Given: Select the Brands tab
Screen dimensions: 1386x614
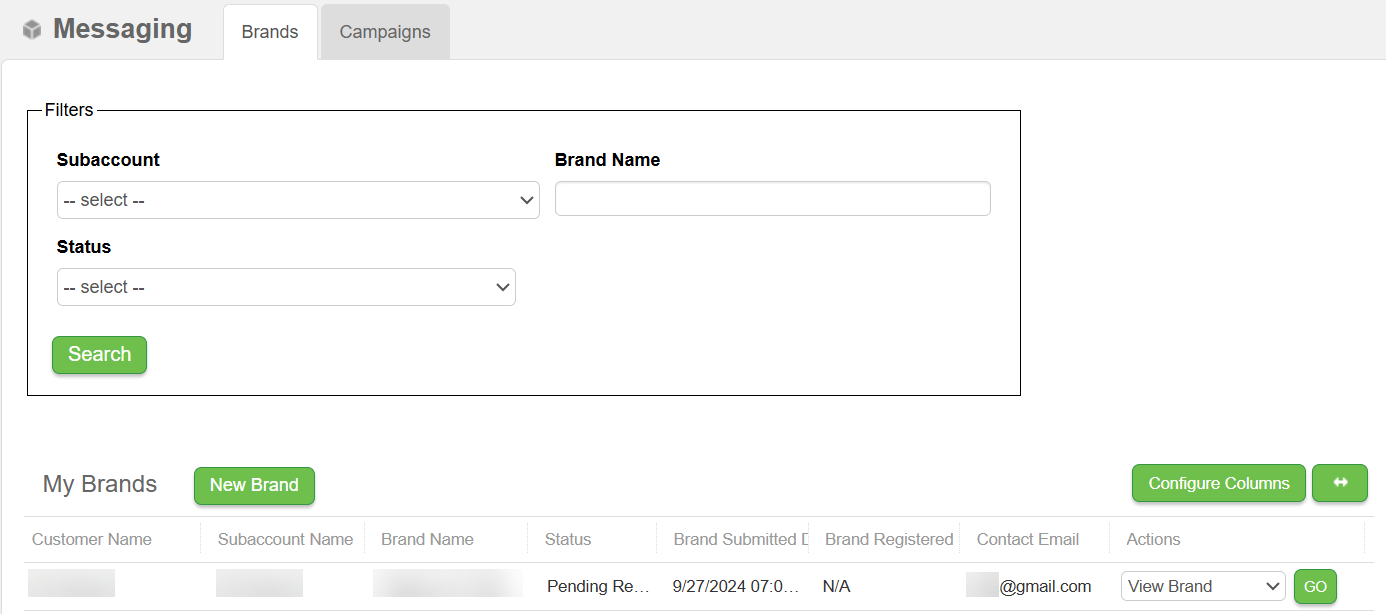Looking at the screenshot, I should point(270,32).
